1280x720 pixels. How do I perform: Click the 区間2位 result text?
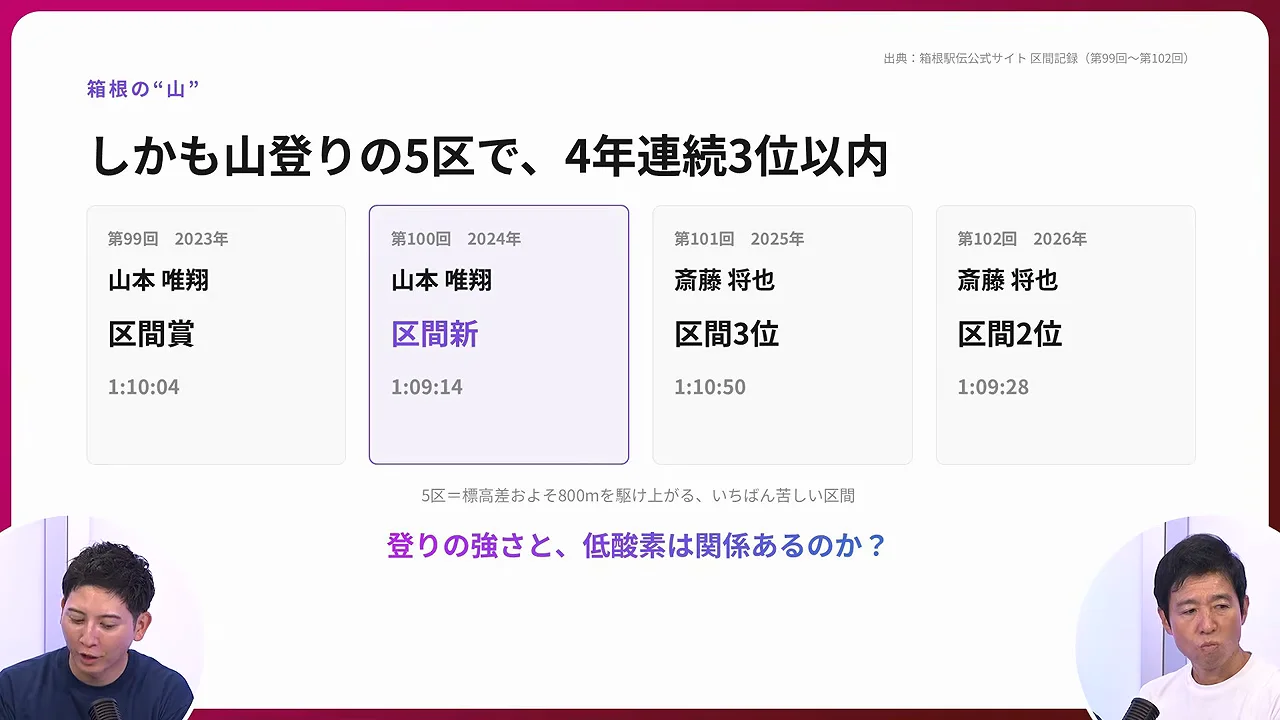click(1010, 334)
